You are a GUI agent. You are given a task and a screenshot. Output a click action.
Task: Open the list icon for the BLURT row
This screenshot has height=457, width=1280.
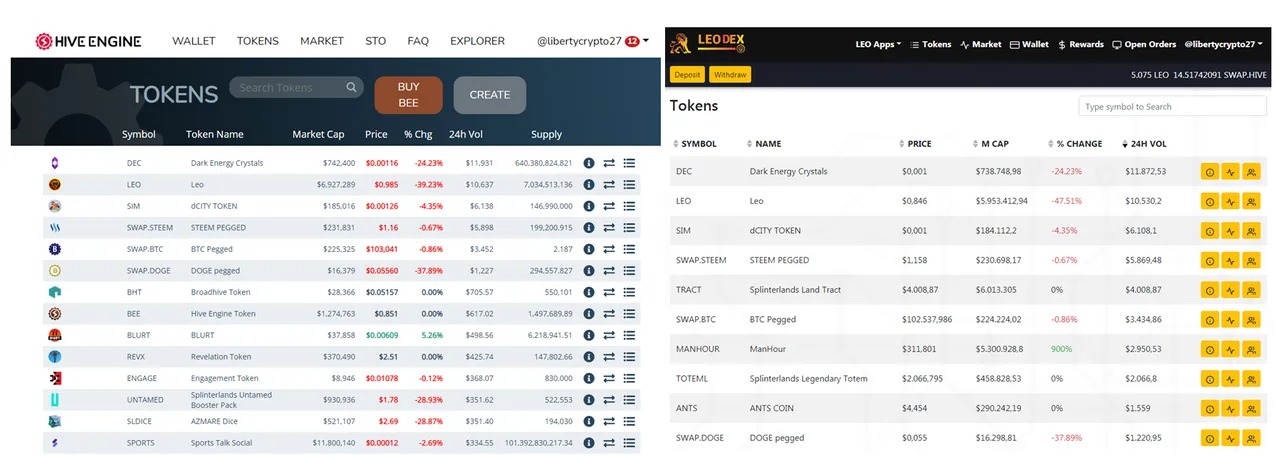629,335
